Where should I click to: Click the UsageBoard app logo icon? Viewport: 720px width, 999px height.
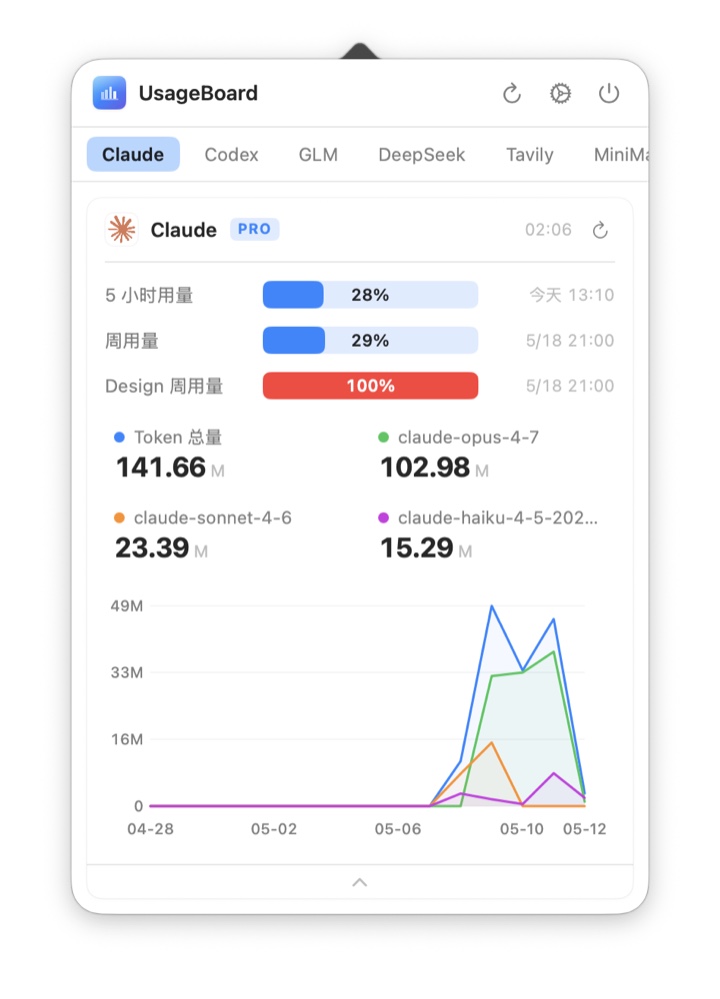[109, 93]
